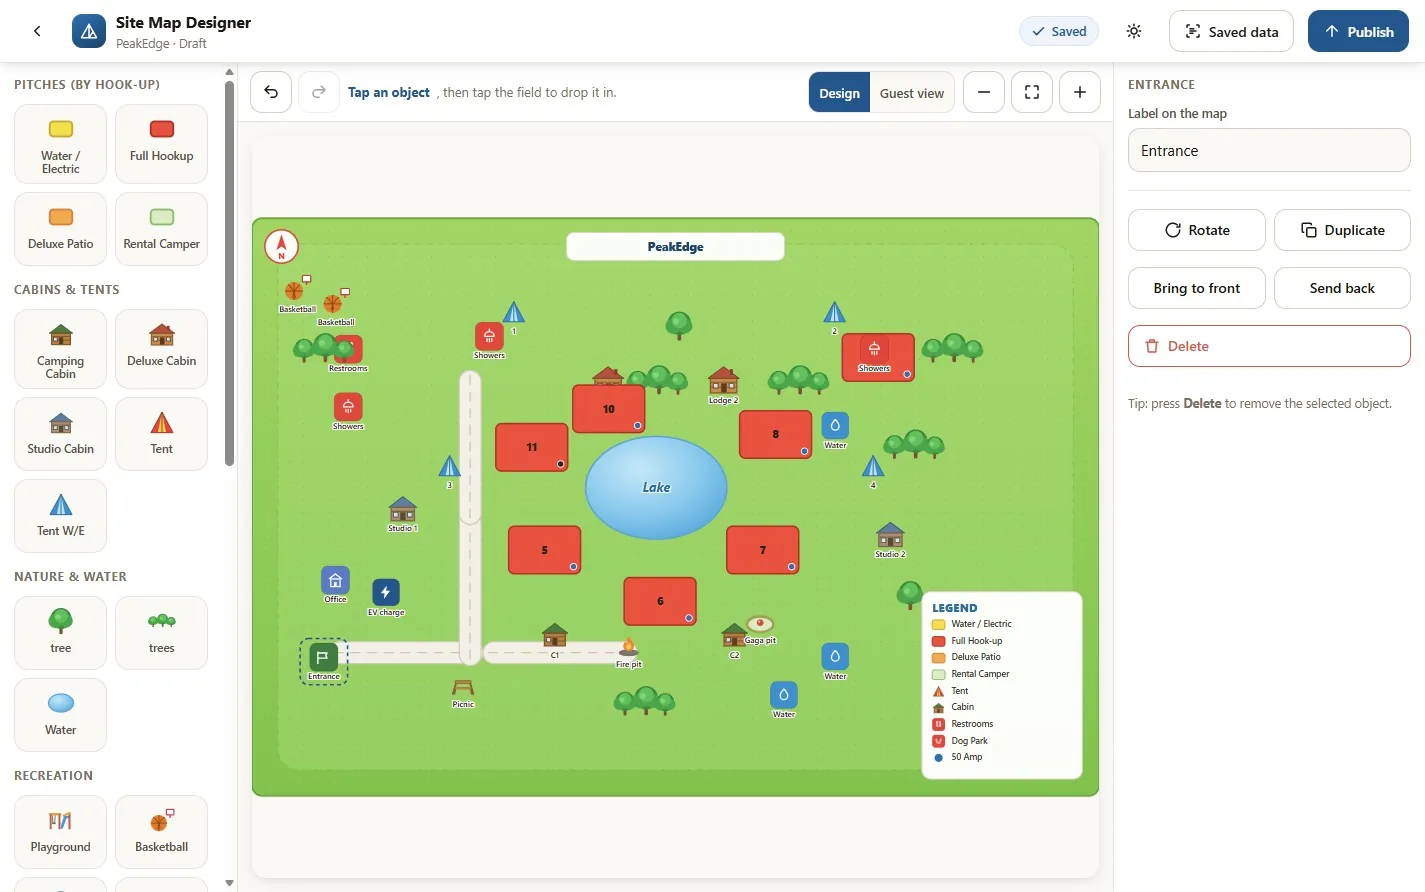Delete the selected Entrance object
This screenshot has width=1425, height=892.
tap(1269, 346)
